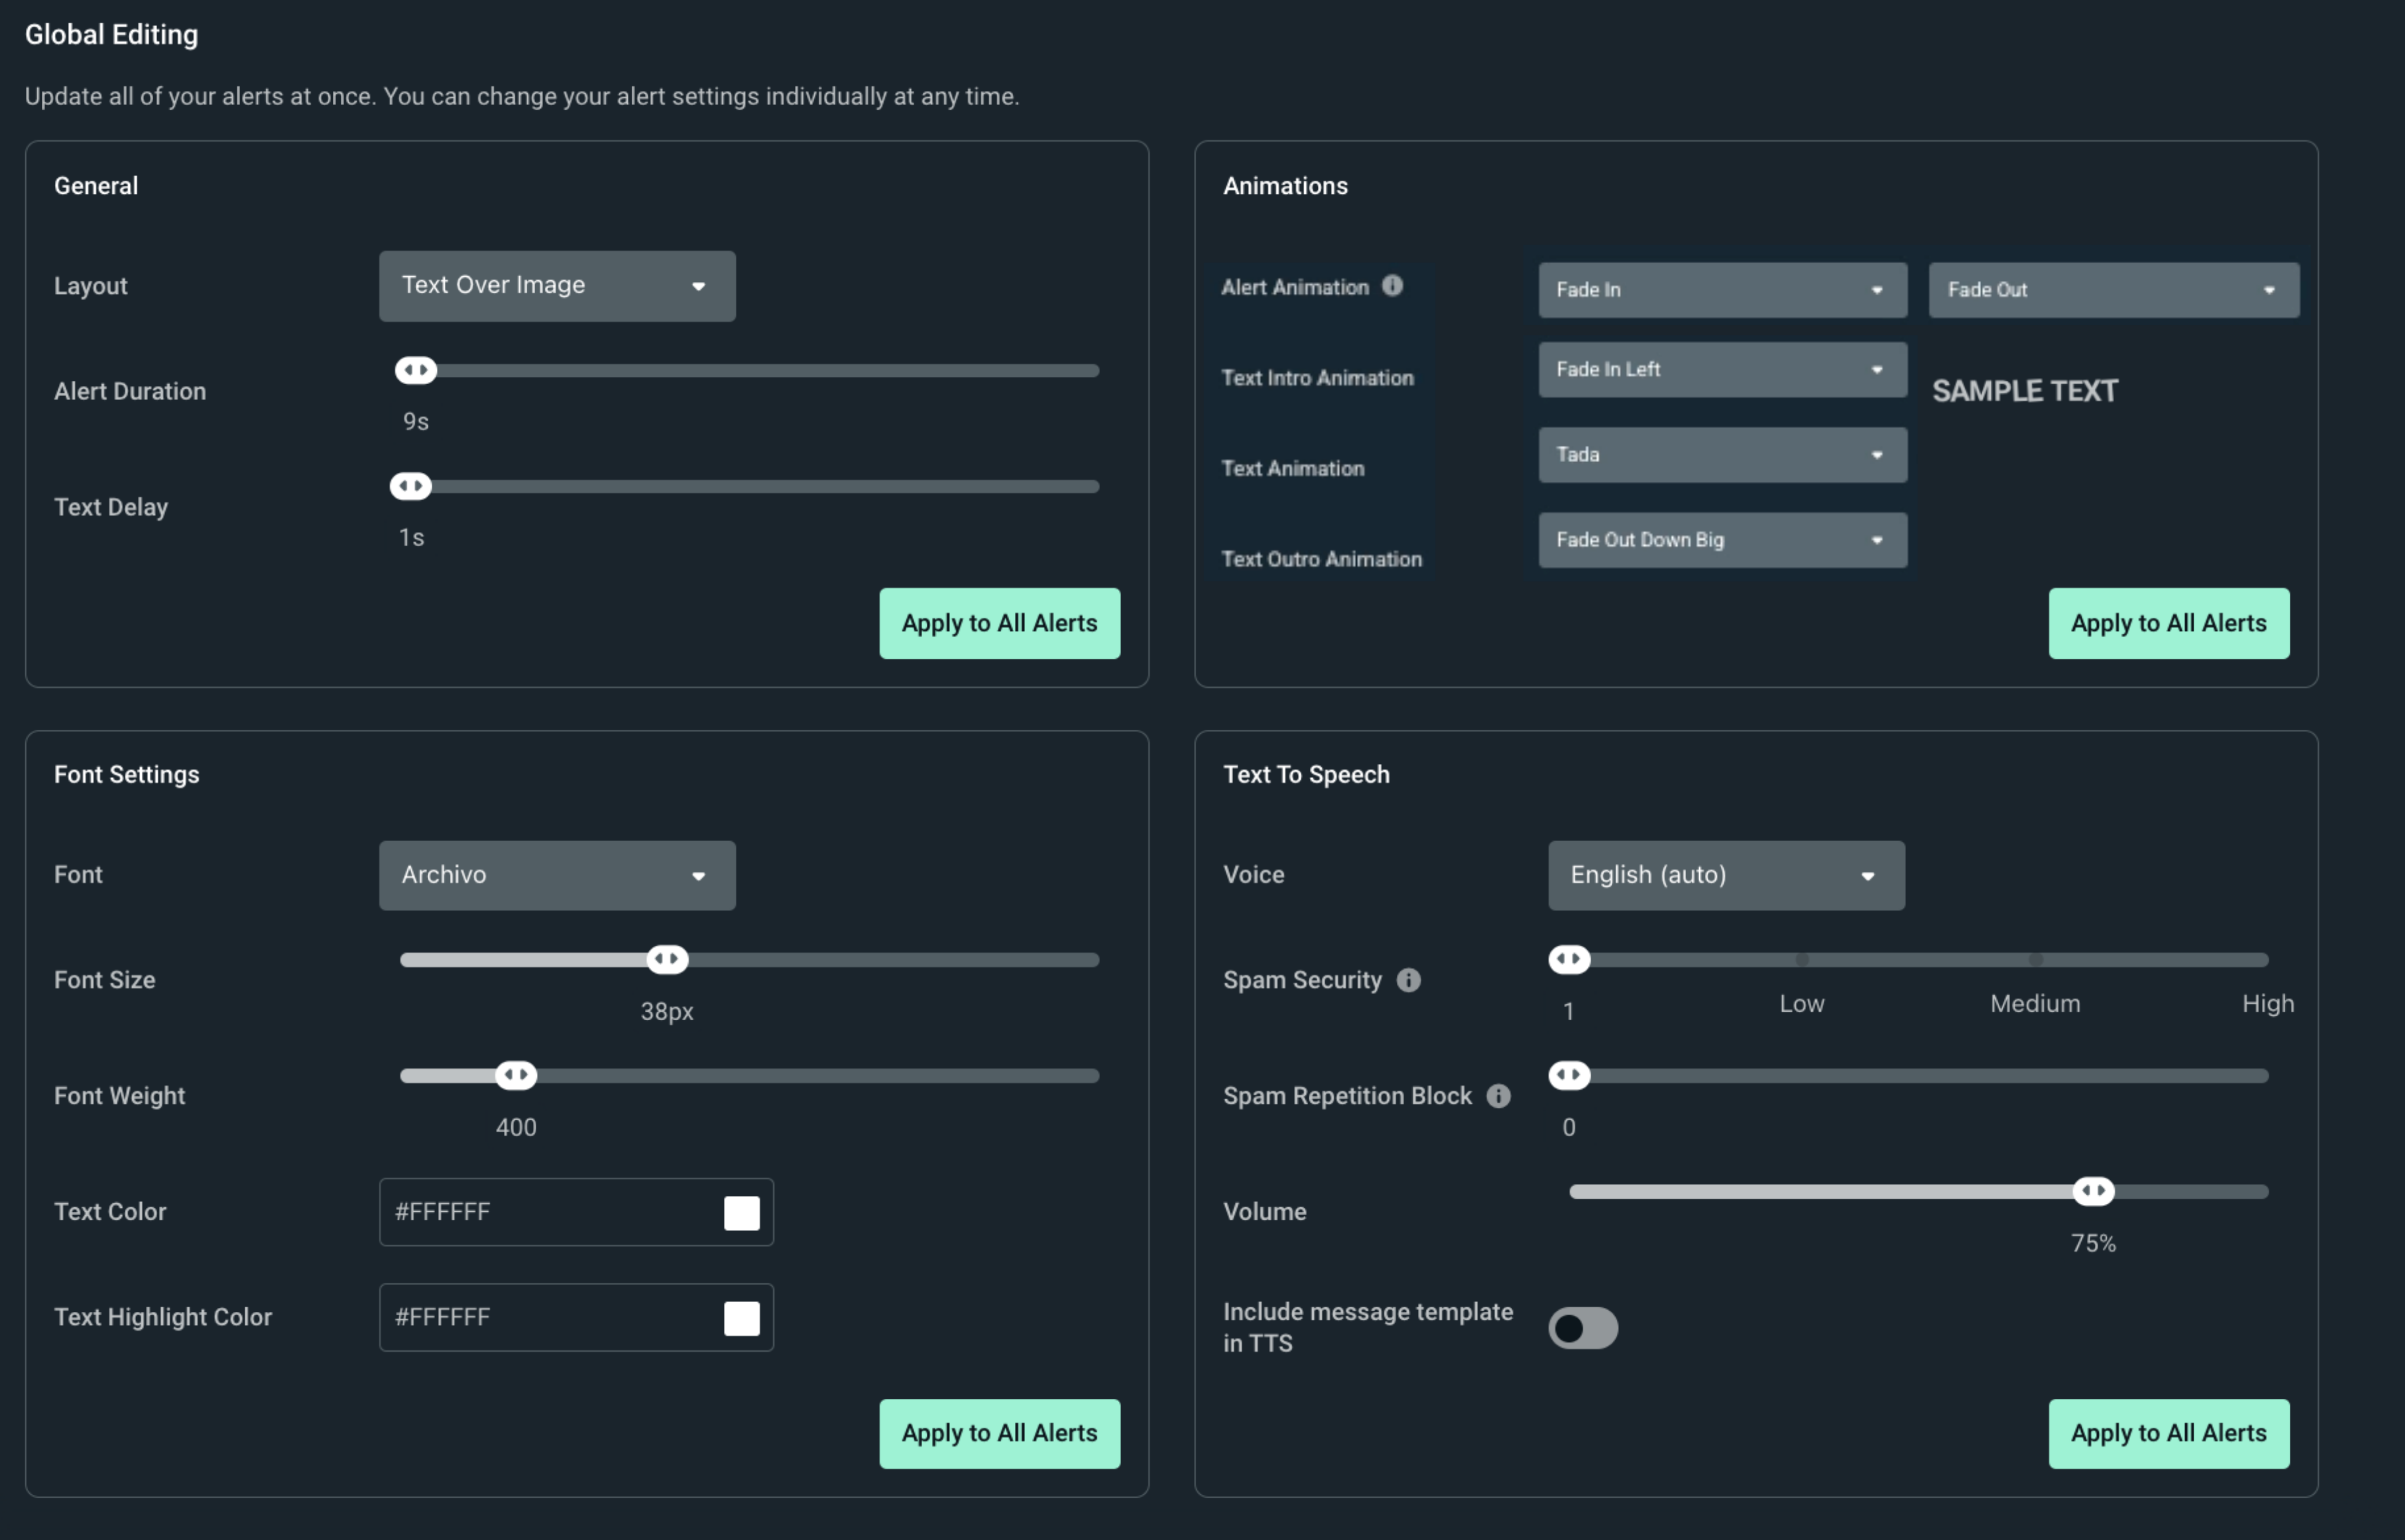Open the Tada text animation dropdown
Image resolution: width=2405 pixels, height=1540 pixels.
[x=1722, y=455]
